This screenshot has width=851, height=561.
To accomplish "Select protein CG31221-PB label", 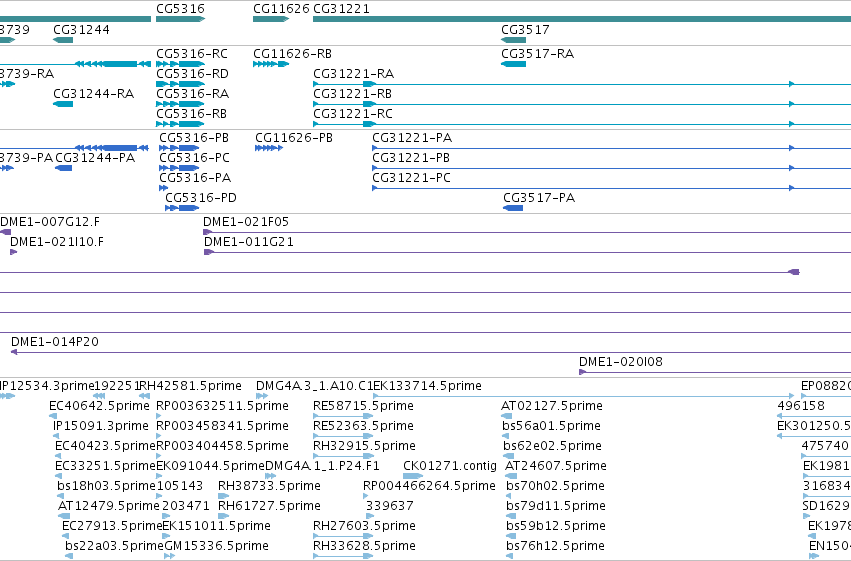I will [x=411, y=157].
